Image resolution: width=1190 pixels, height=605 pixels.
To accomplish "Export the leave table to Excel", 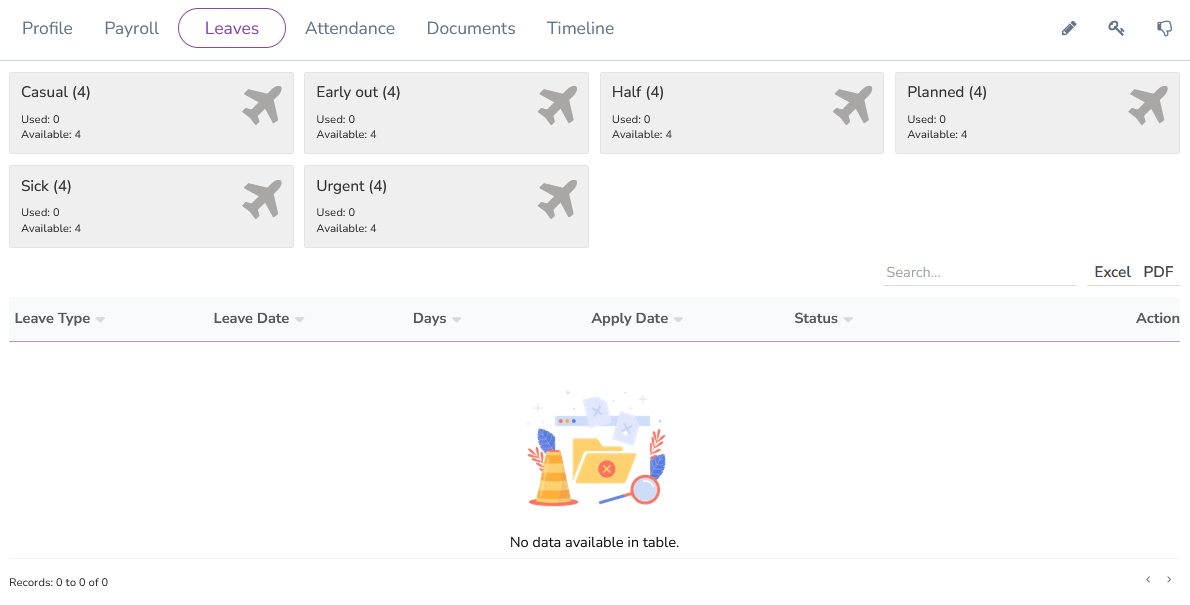I will [x=1112, y=271].
